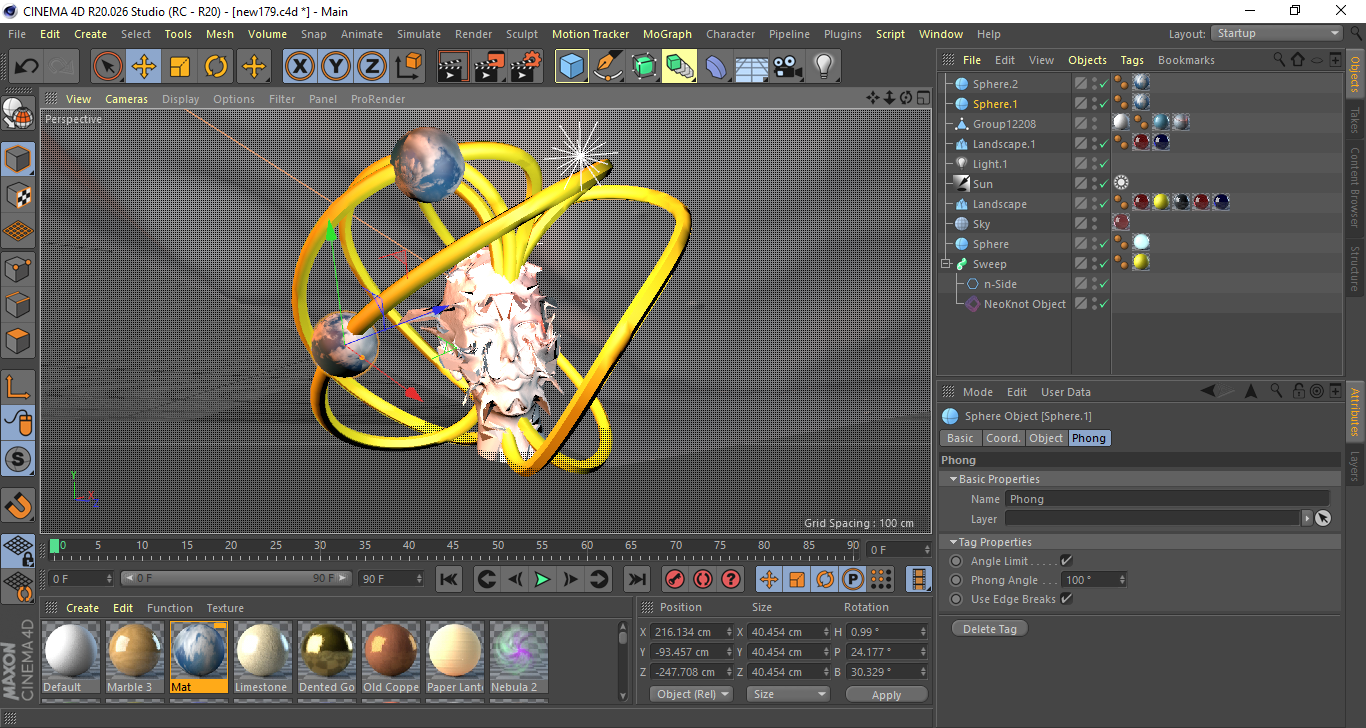Viewport: 1366px width, 728px height.
Task: Open viewport Cameras menu
Action: [x=127, y=99]
